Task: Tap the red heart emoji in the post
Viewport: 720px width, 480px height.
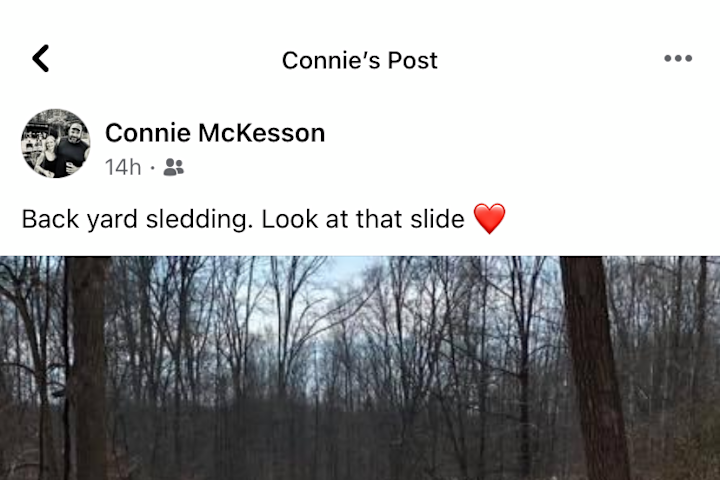Action: click(489, 219)
